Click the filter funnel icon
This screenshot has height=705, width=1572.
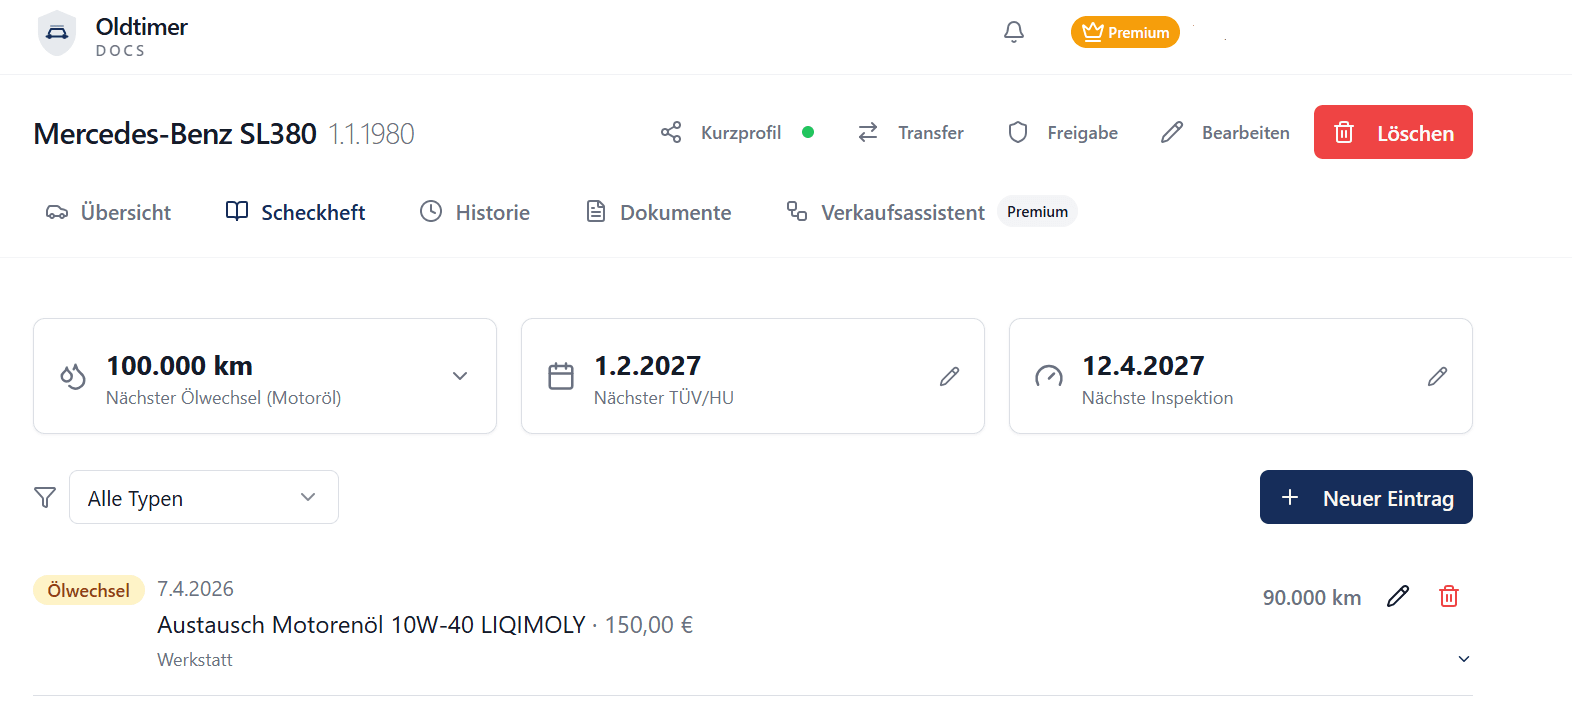click(45, 497)
